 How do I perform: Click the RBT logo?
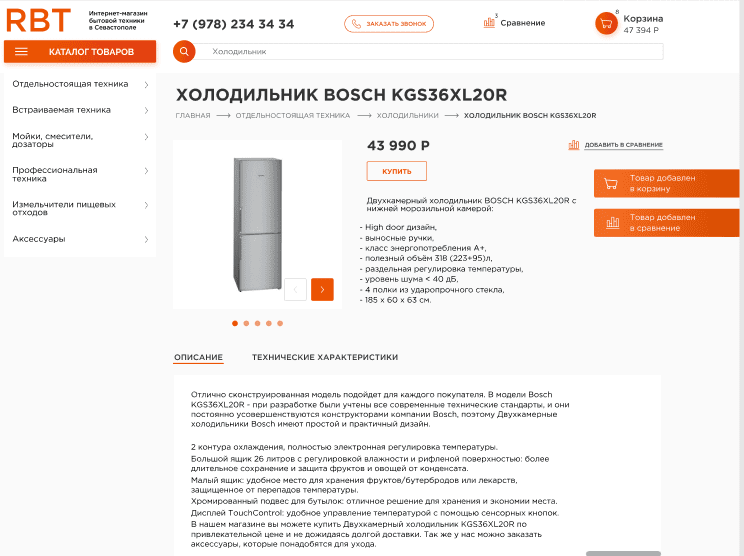click(x=39, y=21)
